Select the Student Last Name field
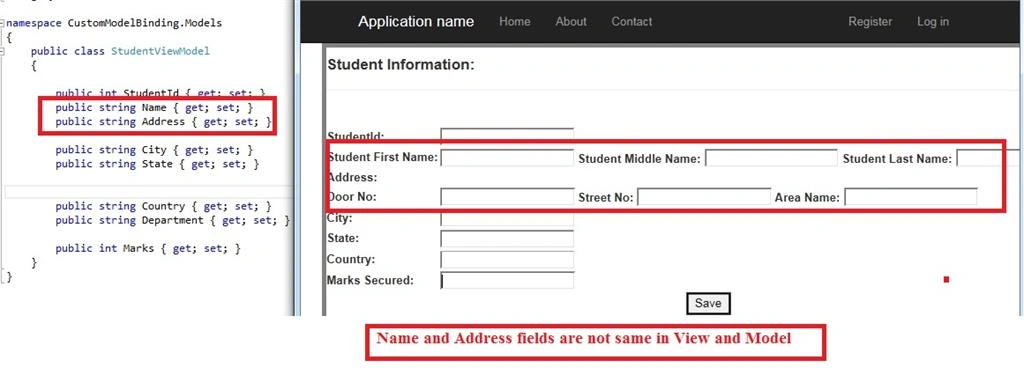The width and height of the screenshot is (1024, 375). tap(989, 158)
